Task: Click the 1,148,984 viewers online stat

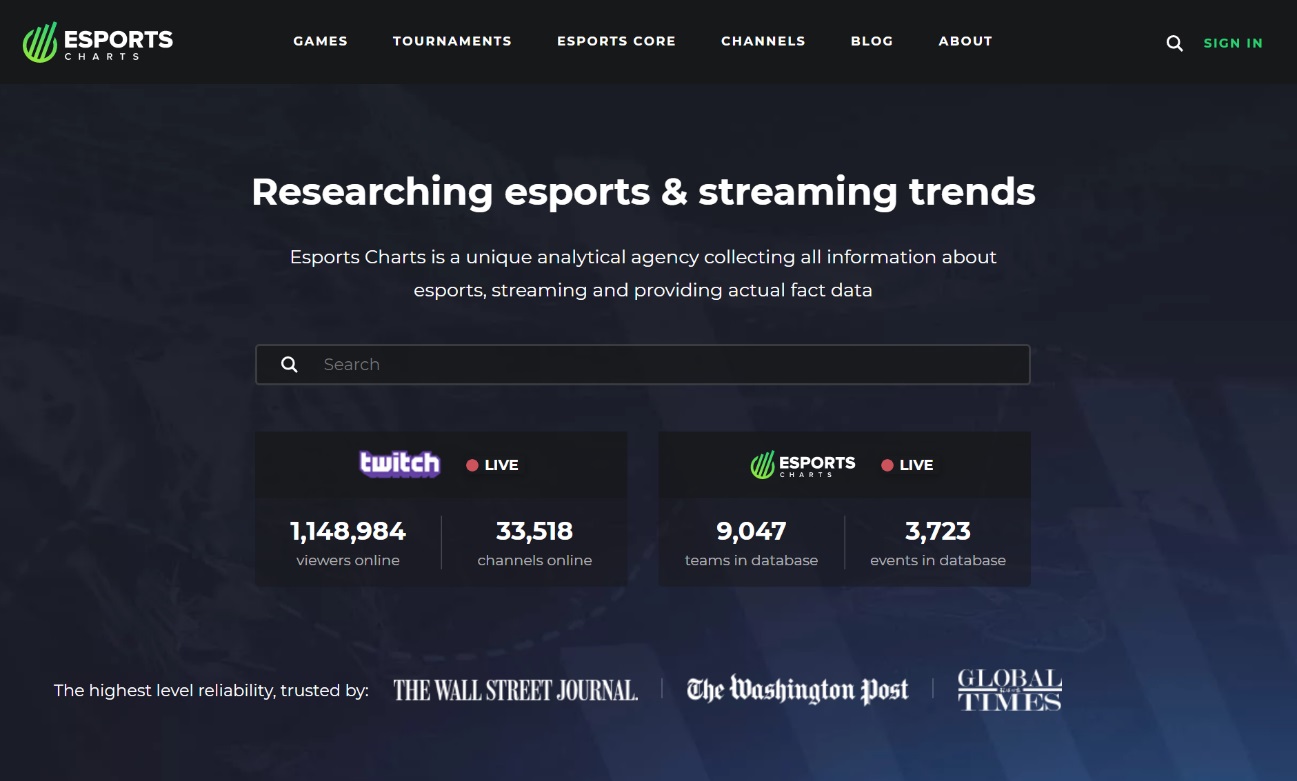Action: 348,543
